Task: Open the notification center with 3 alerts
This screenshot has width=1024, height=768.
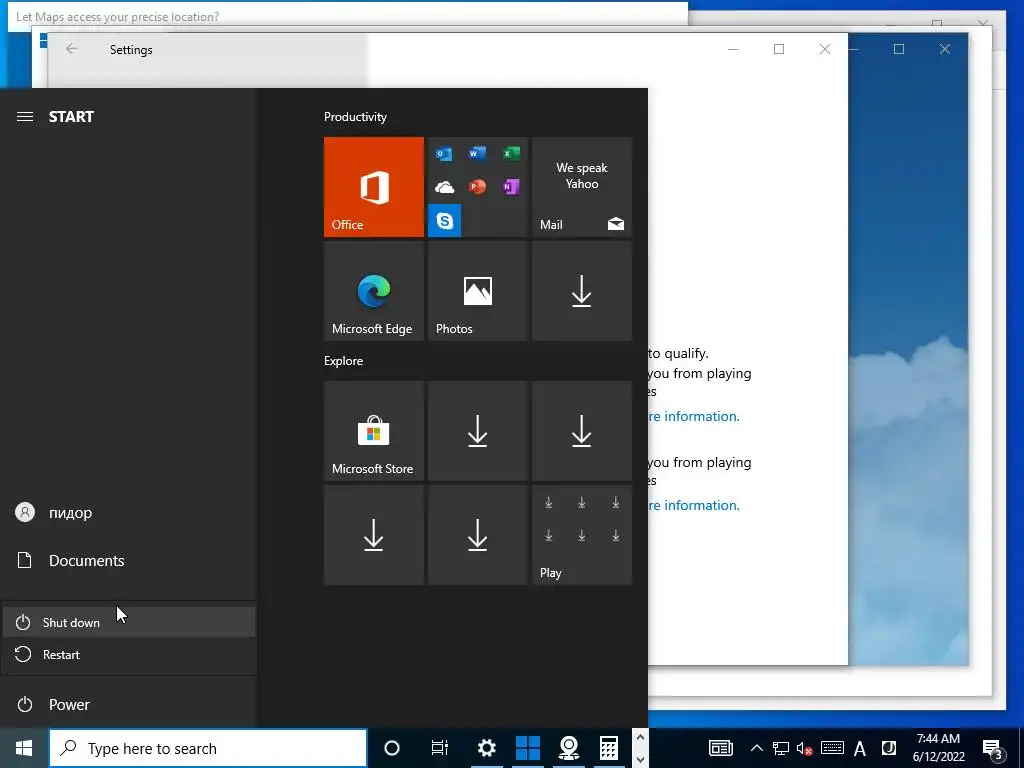Action: point(992,748)
